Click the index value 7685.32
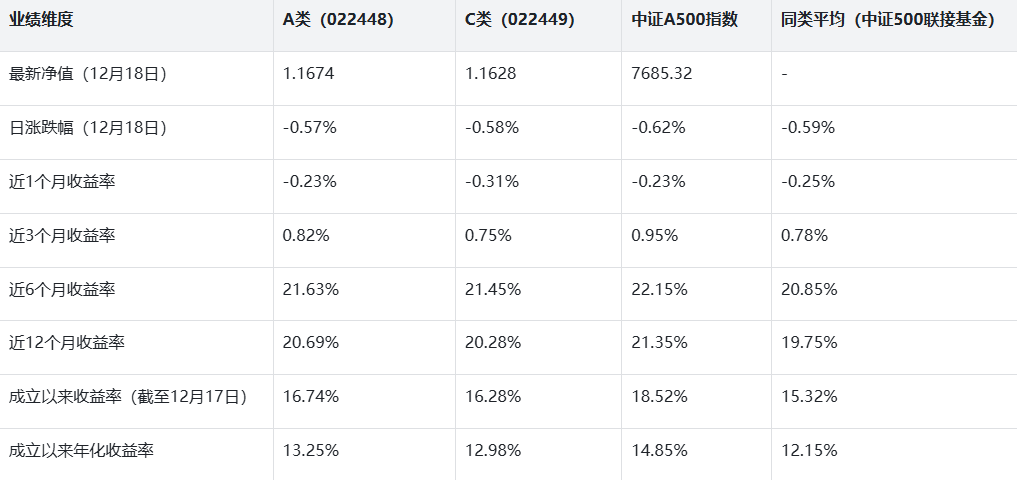Image resolution: width=1017 pixels, height=480 pixels. pos(662,74)
